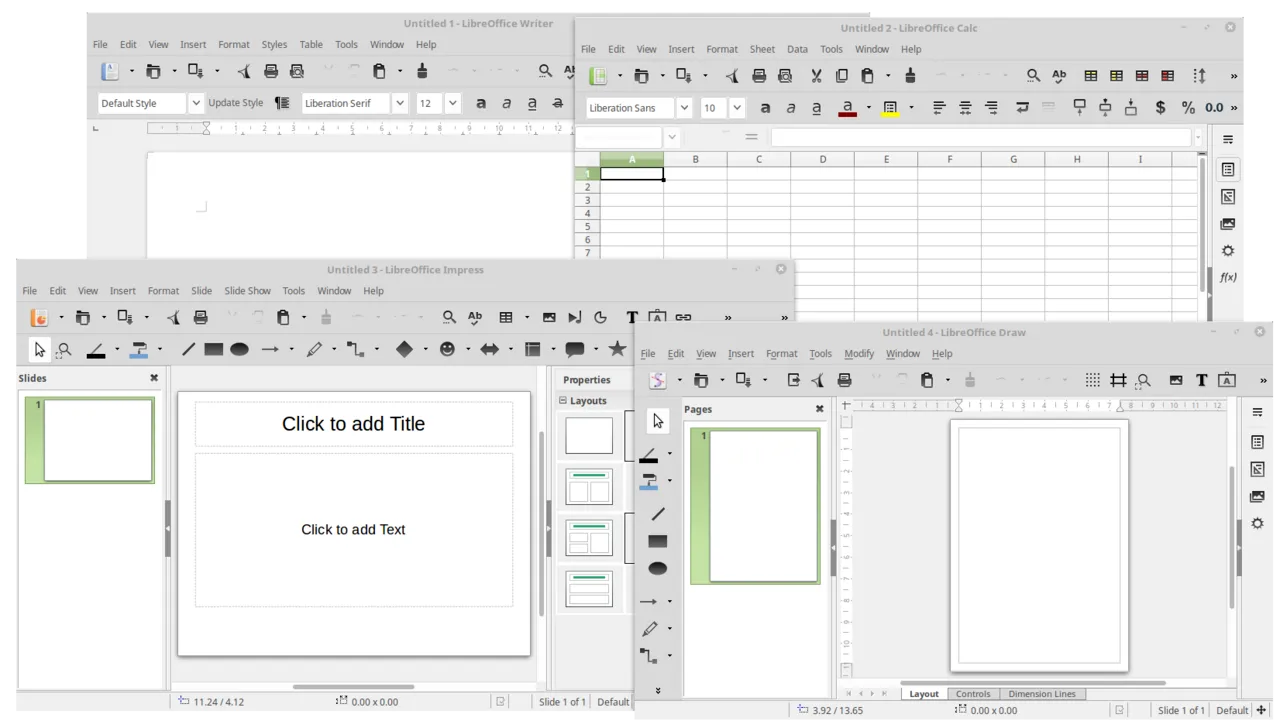1280x728 pixels.
Task: Click the Calc formula input line
Action: [982, 137]
